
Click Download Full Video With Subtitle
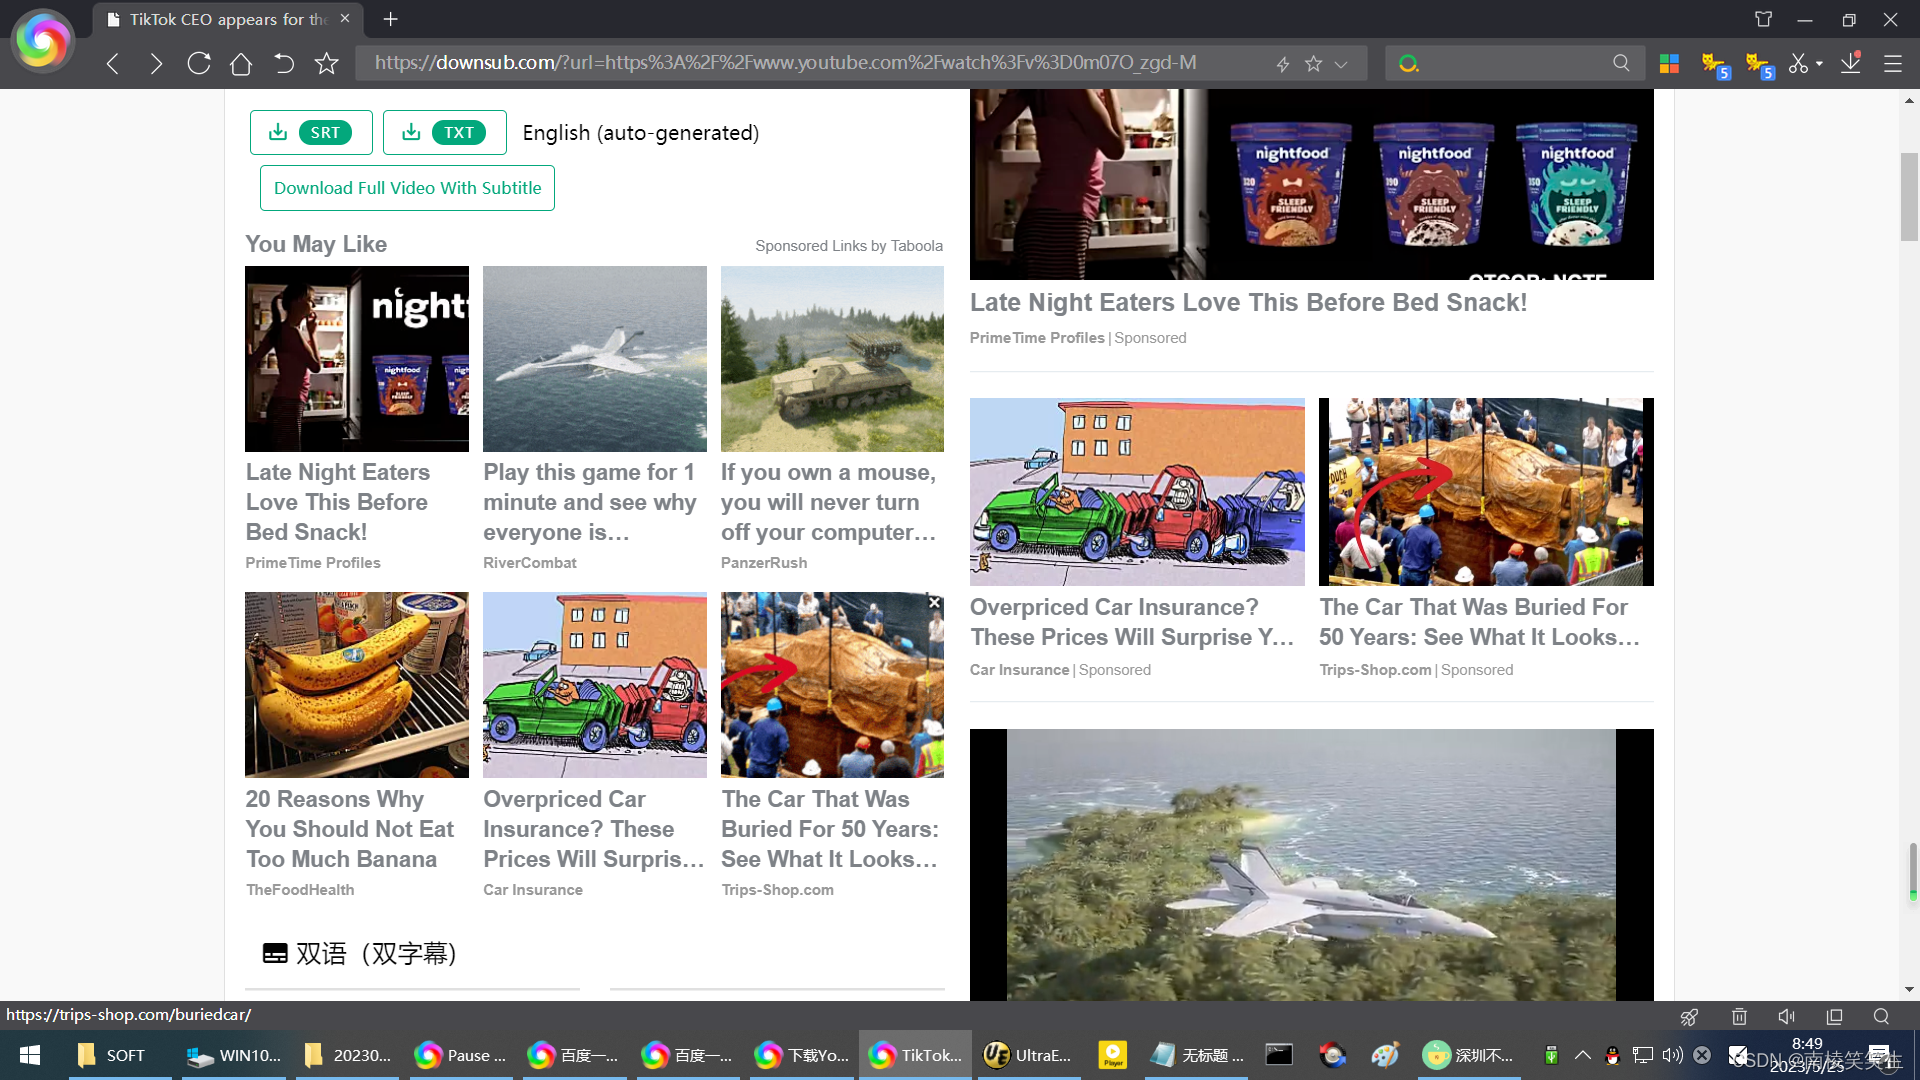[407, 188]
